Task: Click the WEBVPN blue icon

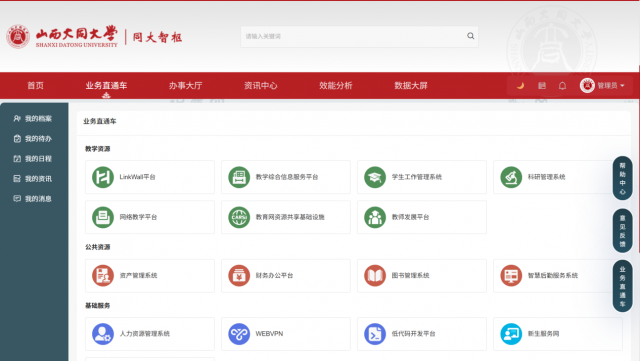Action: tap(239, 334)
